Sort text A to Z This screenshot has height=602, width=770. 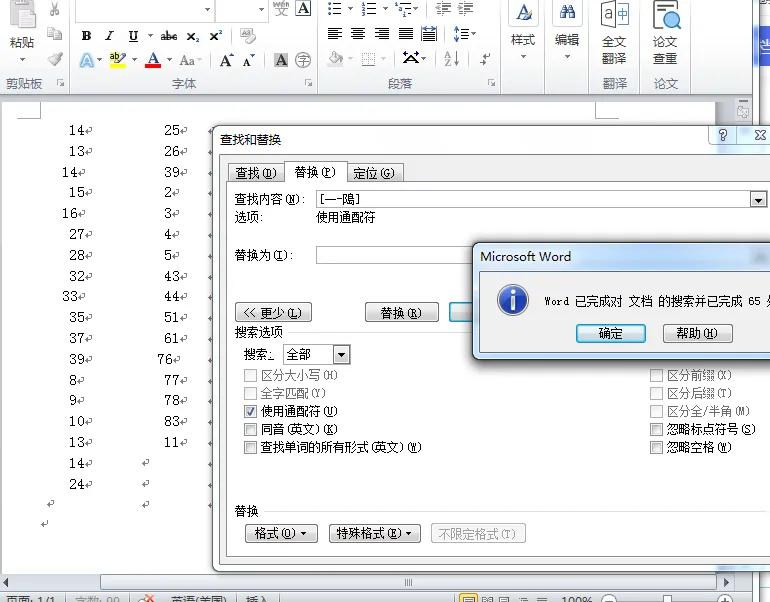coord(451,59)
